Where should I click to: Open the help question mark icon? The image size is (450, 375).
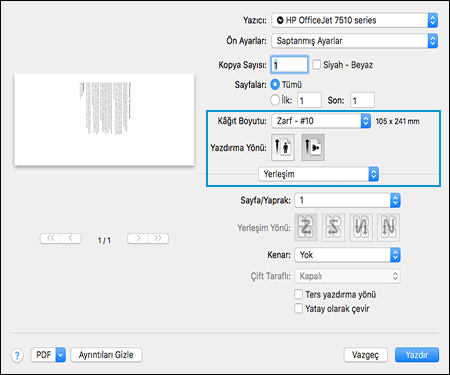17,355
